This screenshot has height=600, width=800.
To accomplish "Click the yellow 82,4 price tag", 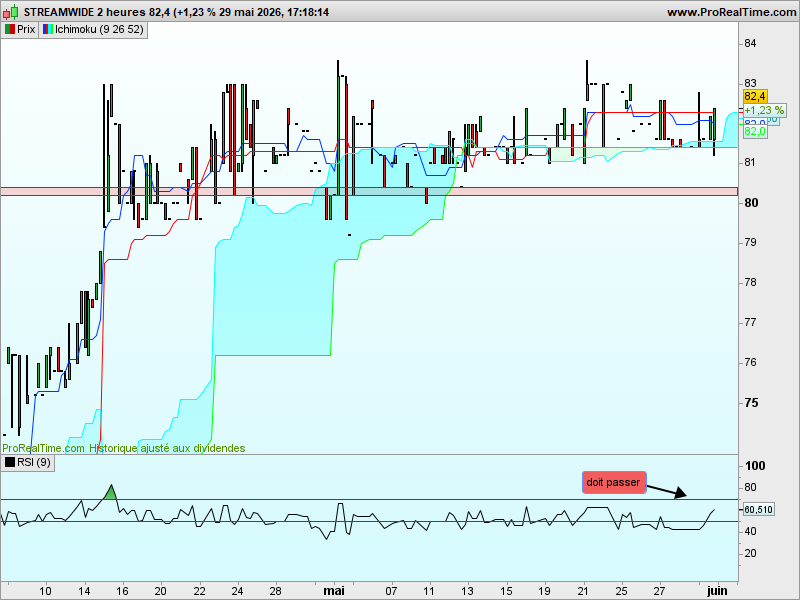I will 755,96.
